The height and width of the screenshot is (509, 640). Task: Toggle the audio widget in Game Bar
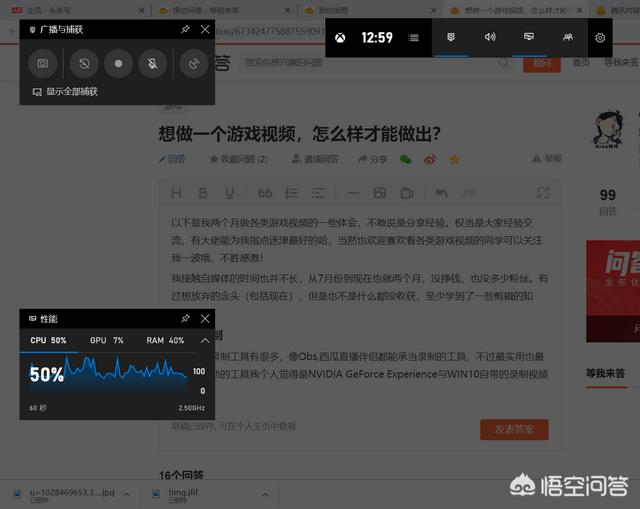(x=490, y=38)
